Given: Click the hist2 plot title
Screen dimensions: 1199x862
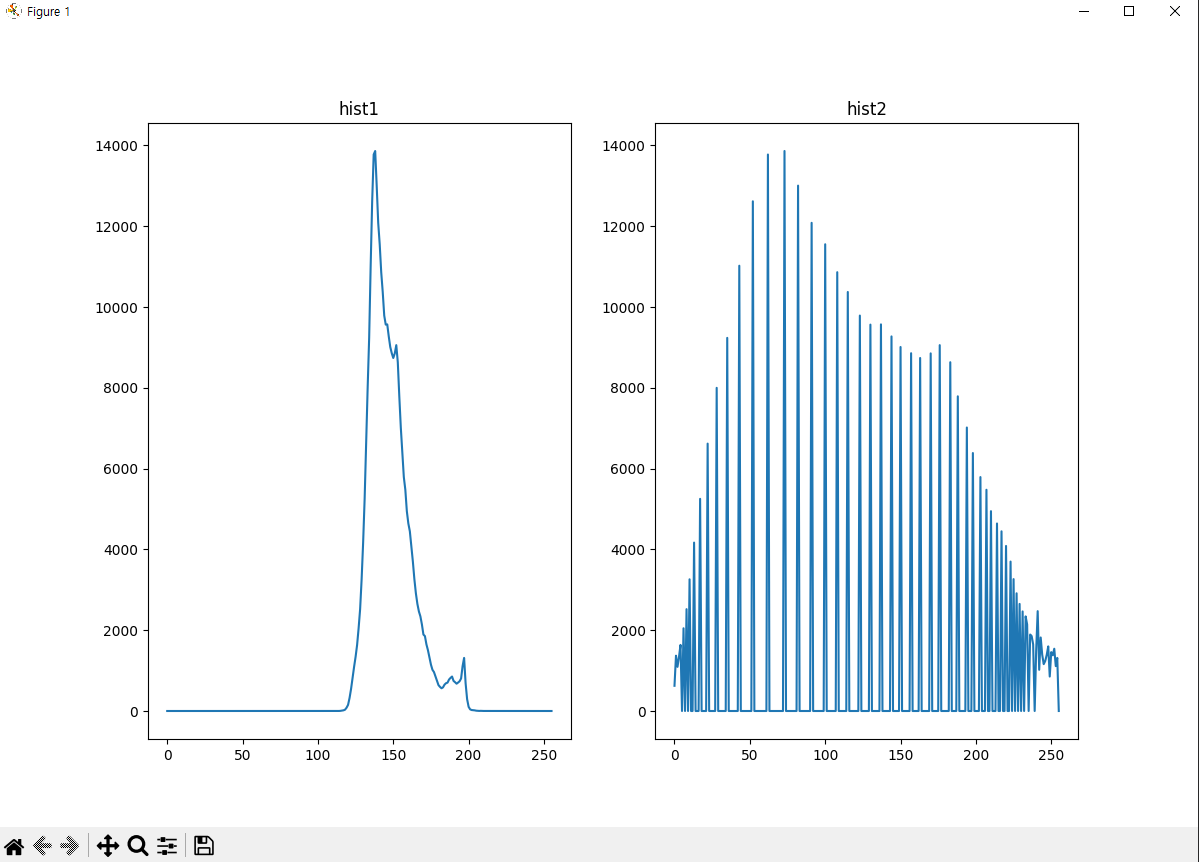Looking at the screenshot, I should pyautogui.click(x=866, y=109).
